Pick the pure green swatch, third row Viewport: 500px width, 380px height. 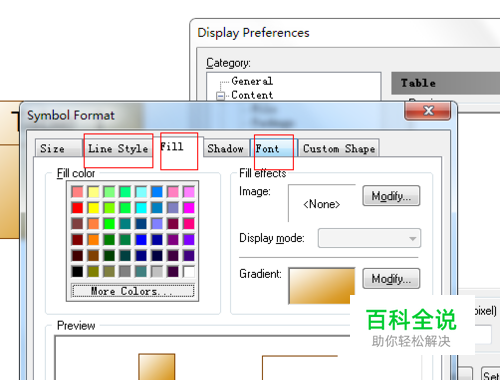109,223
